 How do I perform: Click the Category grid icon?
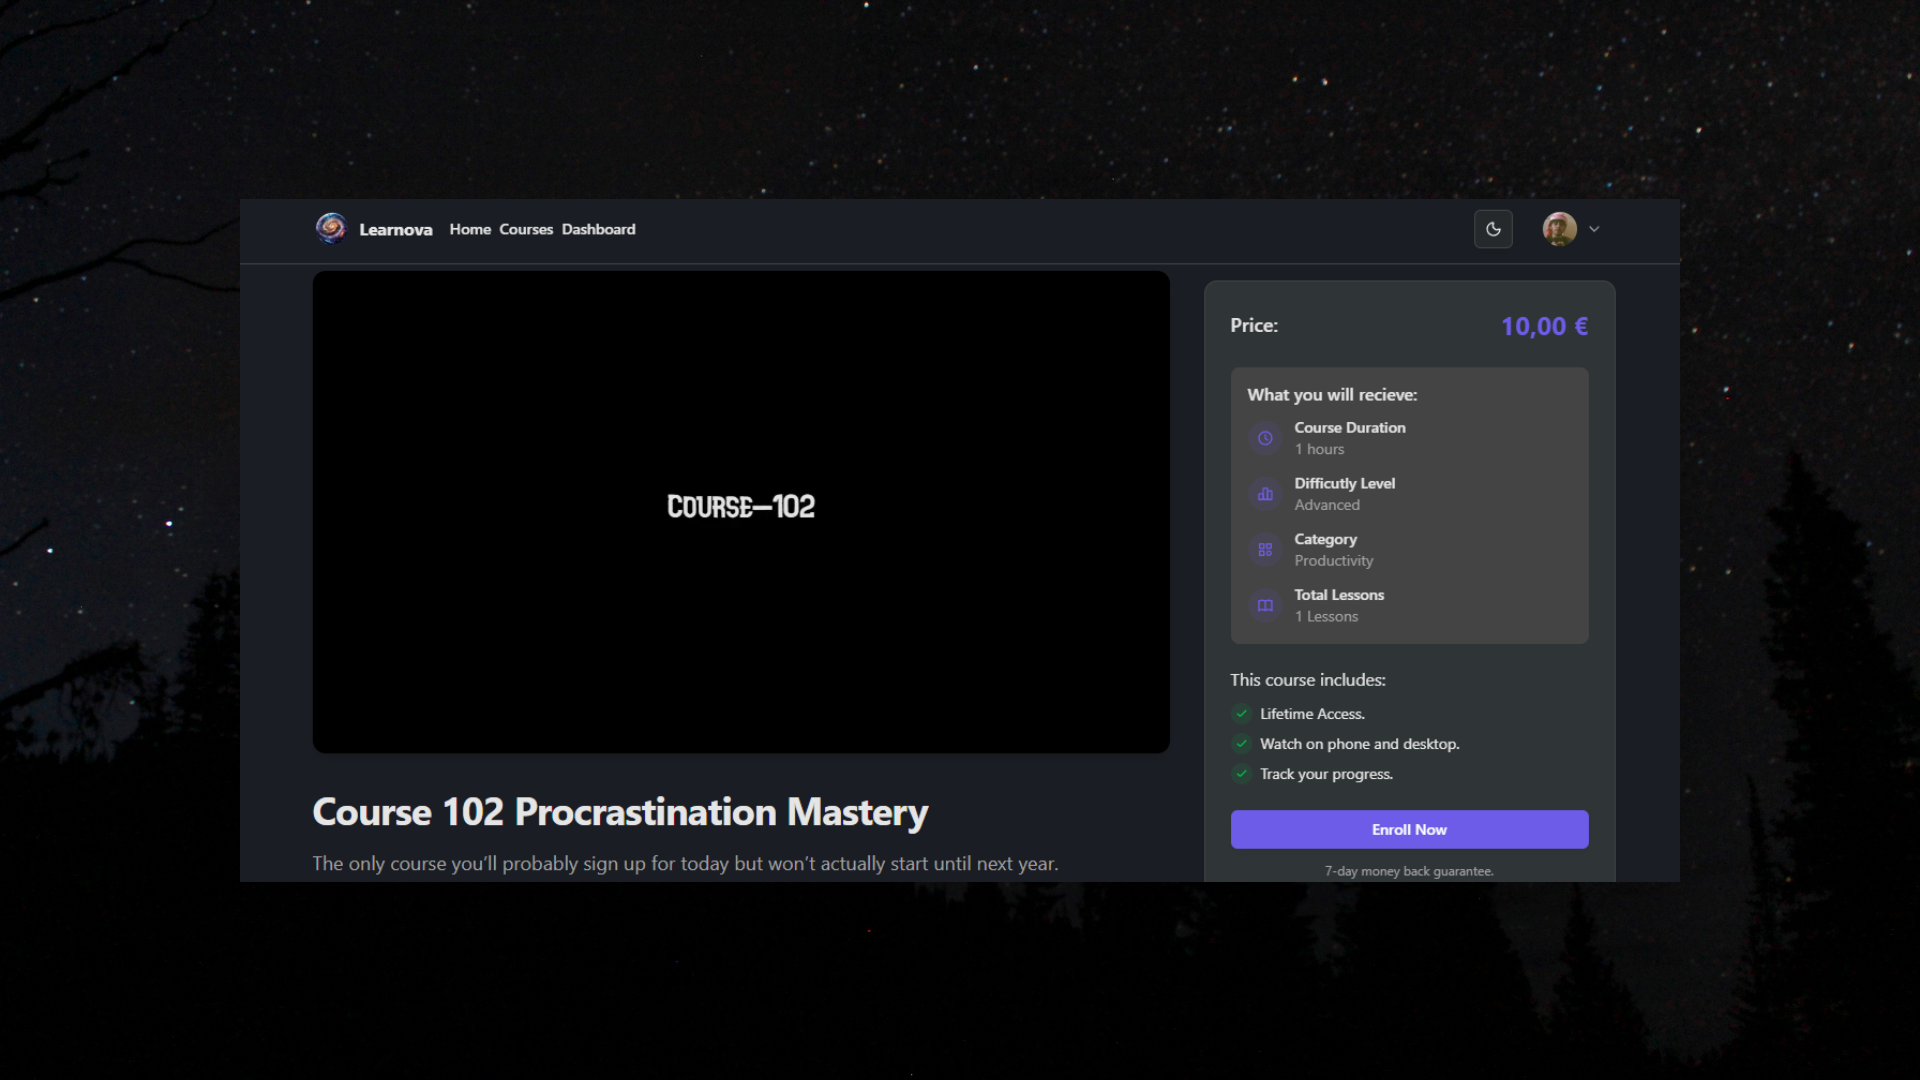tap(1265, 550)
